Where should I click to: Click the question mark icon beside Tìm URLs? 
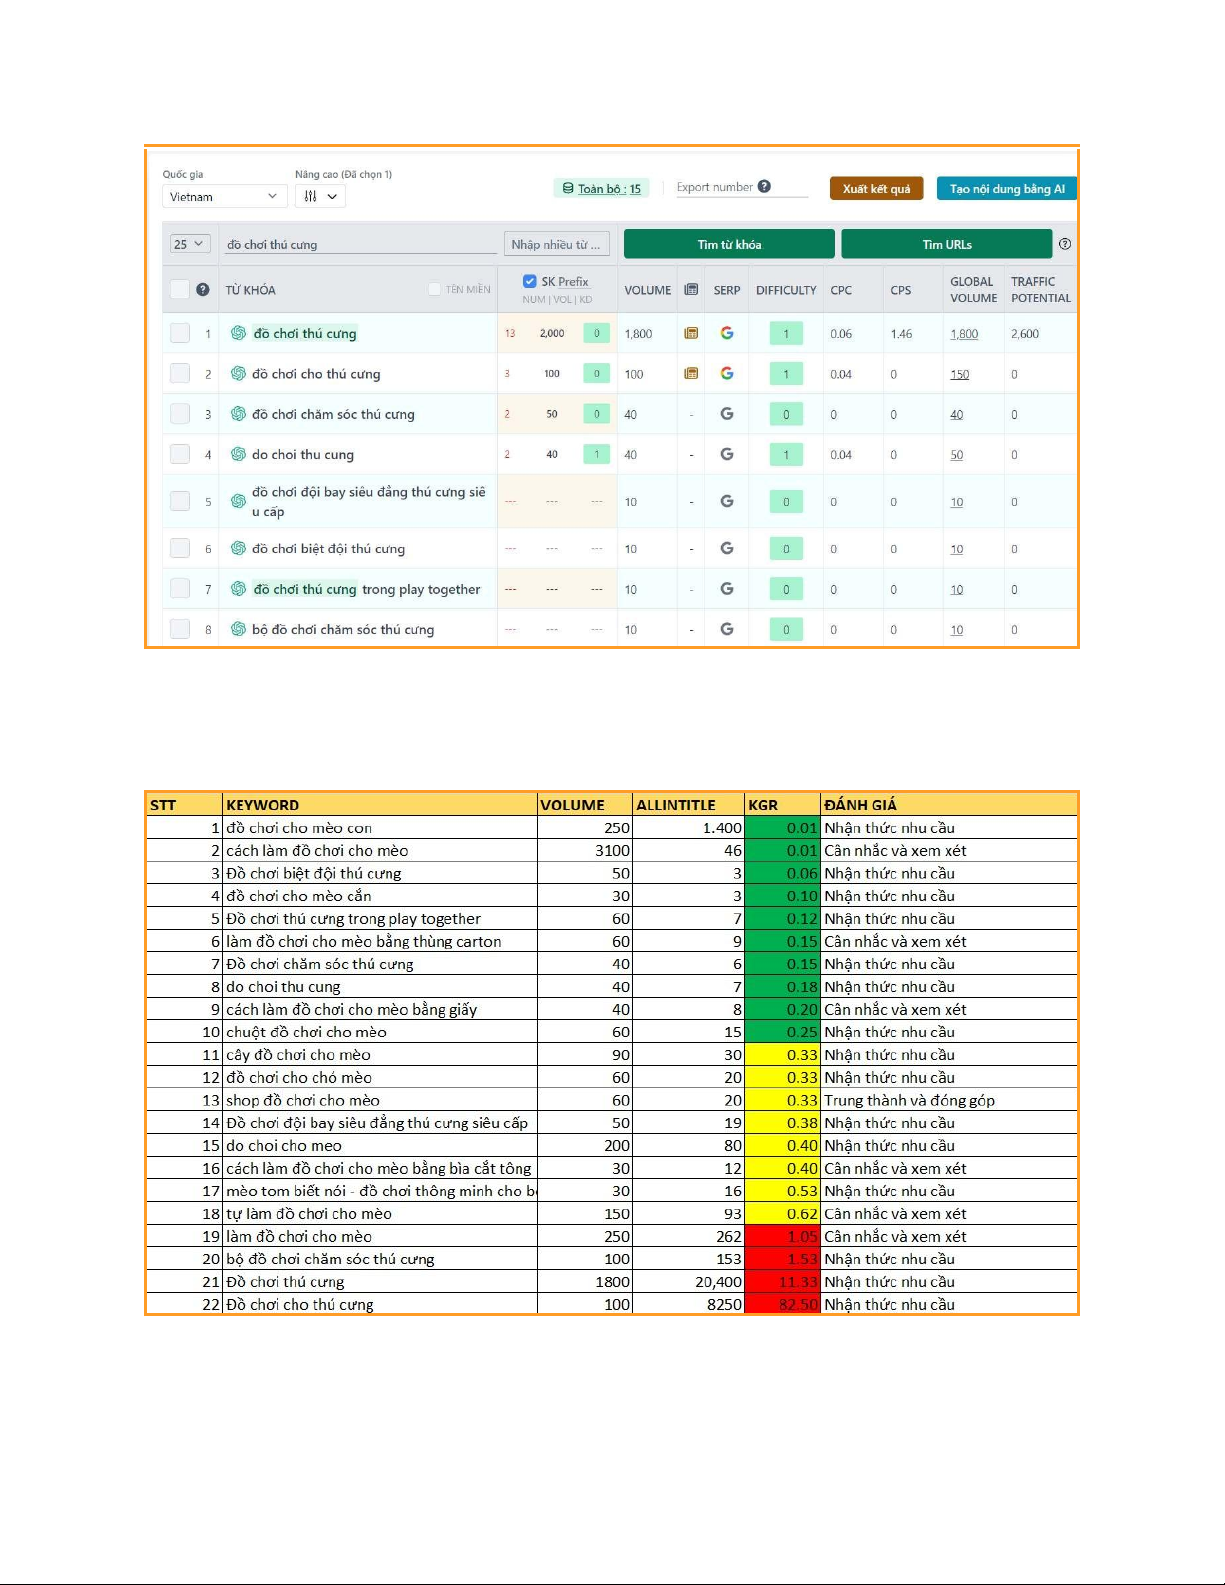click(1065, 244)
